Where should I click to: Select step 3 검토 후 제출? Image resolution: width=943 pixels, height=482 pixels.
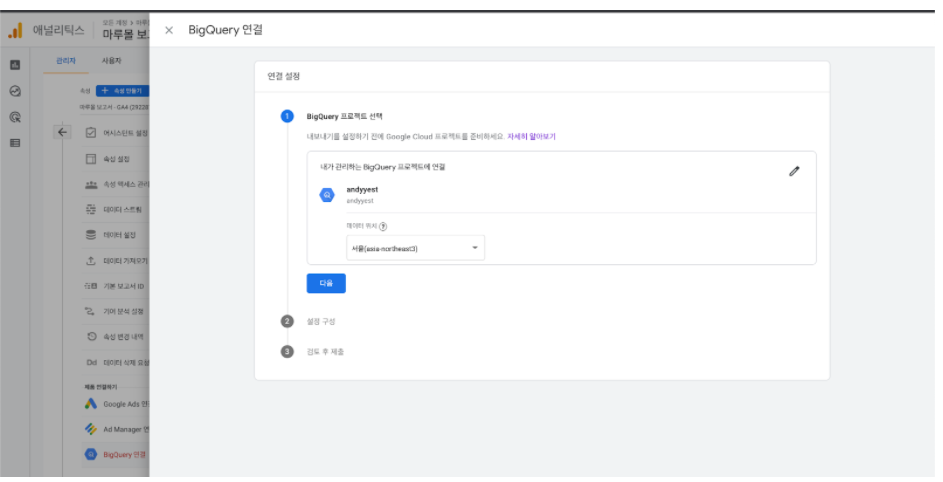(325, 351)
